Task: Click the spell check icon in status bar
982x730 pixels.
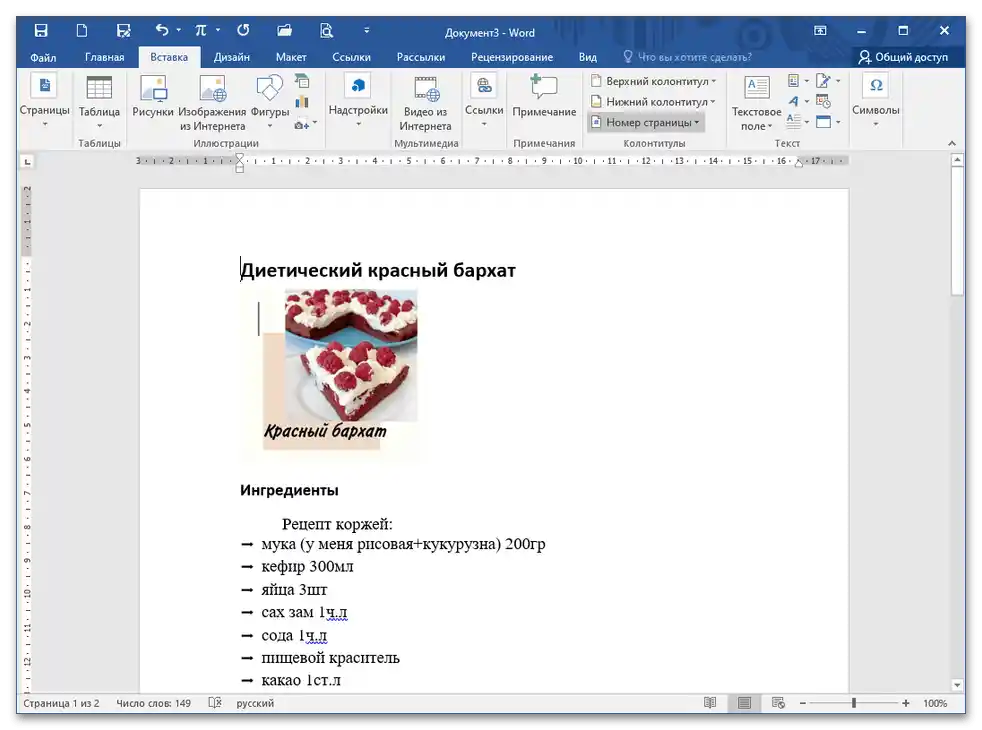Action: pos(213,703)
